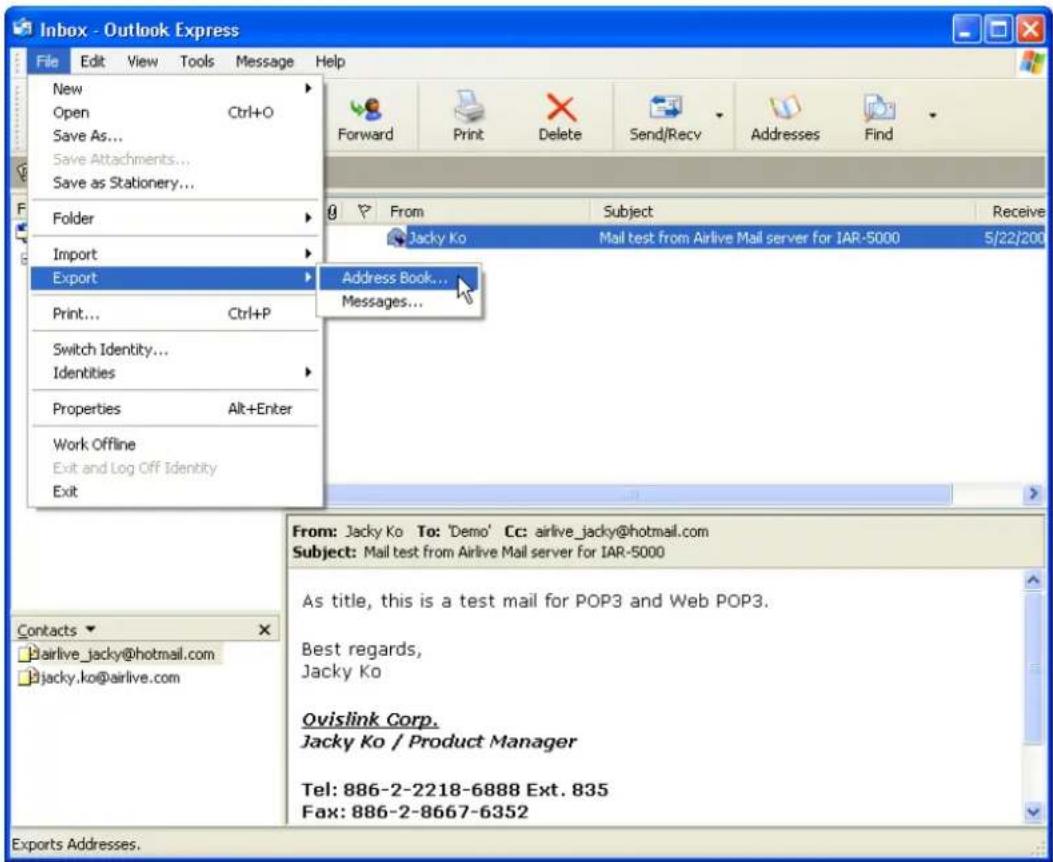1053x862 pixels.
Task: Sort by the Subject column header
Action: (782, 211)
